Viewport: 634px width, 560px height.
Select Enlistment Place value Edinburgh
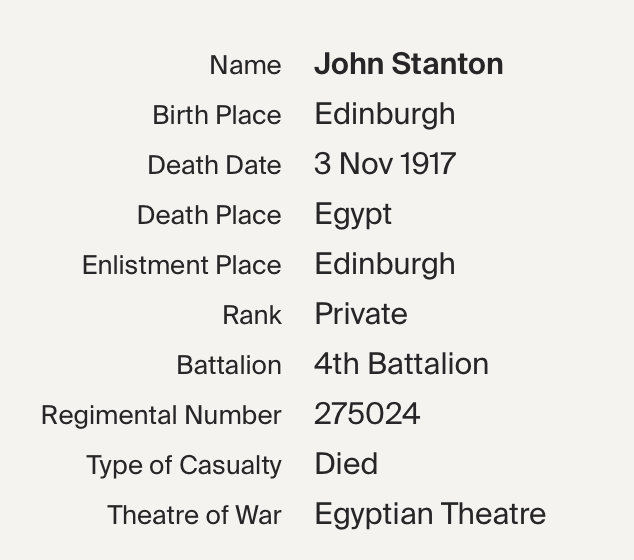coord(385,265)
